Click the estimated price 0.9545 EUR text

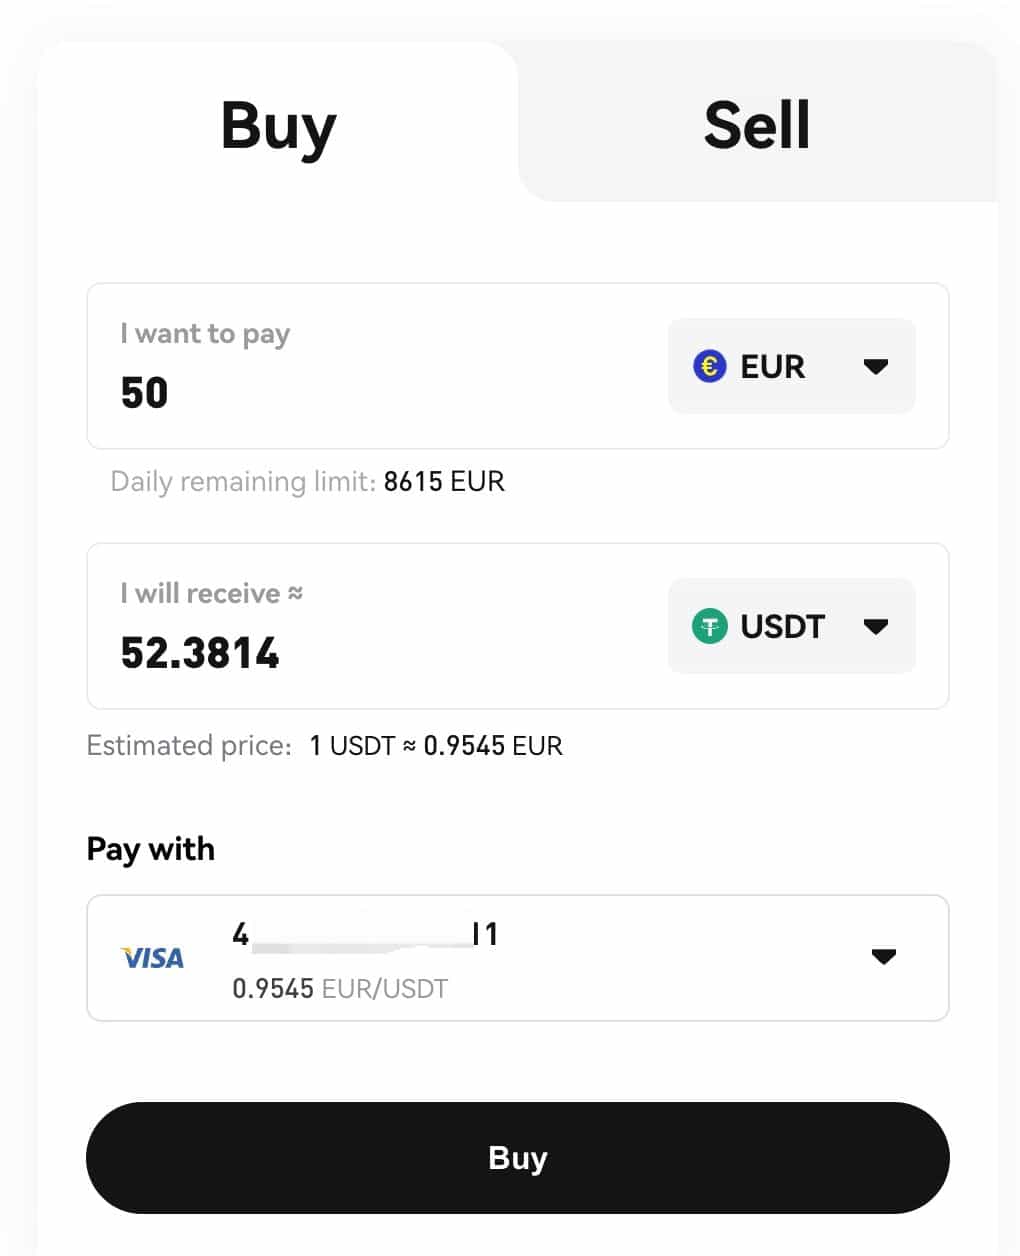(x=492, y=746)
